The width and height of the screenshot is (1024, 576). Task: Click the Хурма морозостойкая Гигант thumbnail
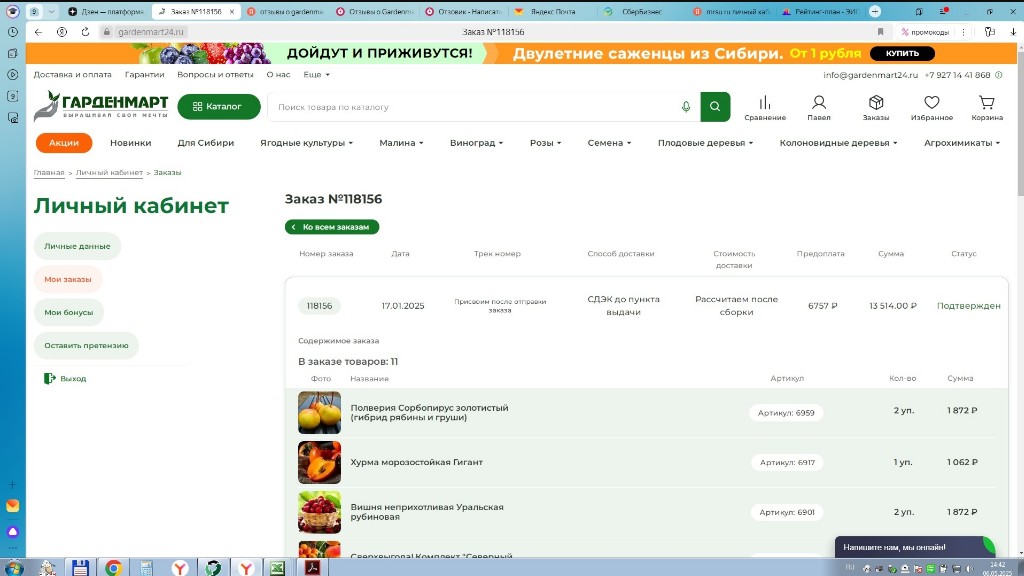tap(319, 462)
